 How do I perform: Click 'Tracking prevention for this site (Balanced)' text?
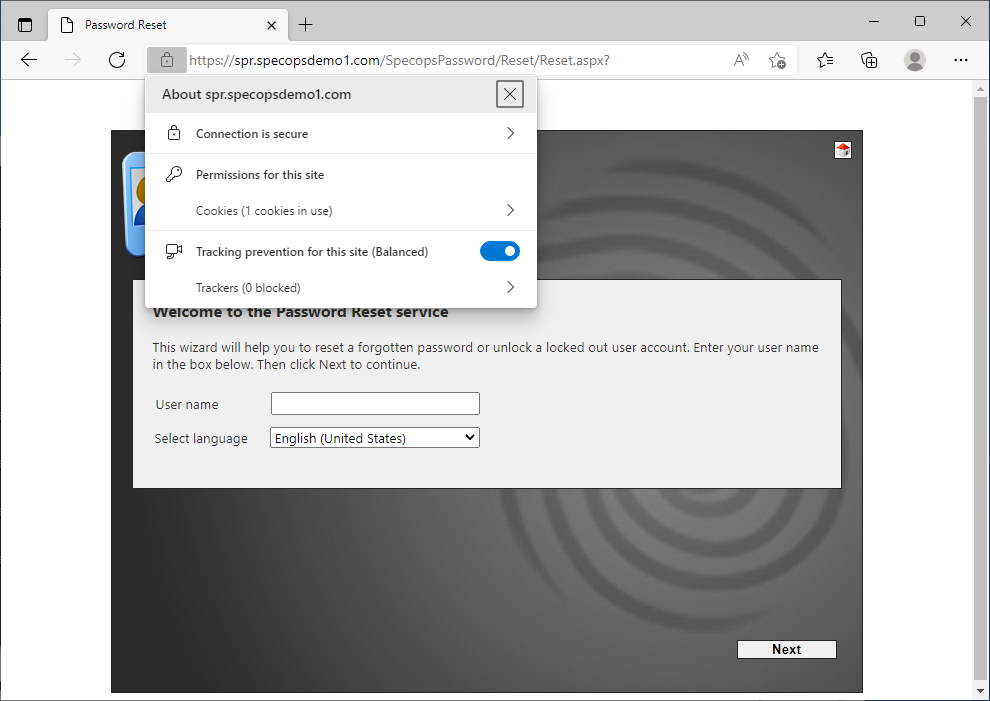(x=312, y=252)
